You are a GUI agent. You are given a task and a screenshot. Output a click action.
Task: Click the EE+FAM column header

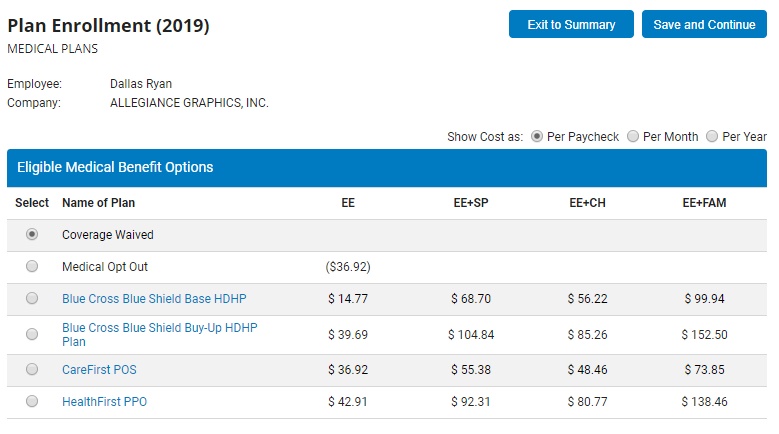tap(704, 203)
